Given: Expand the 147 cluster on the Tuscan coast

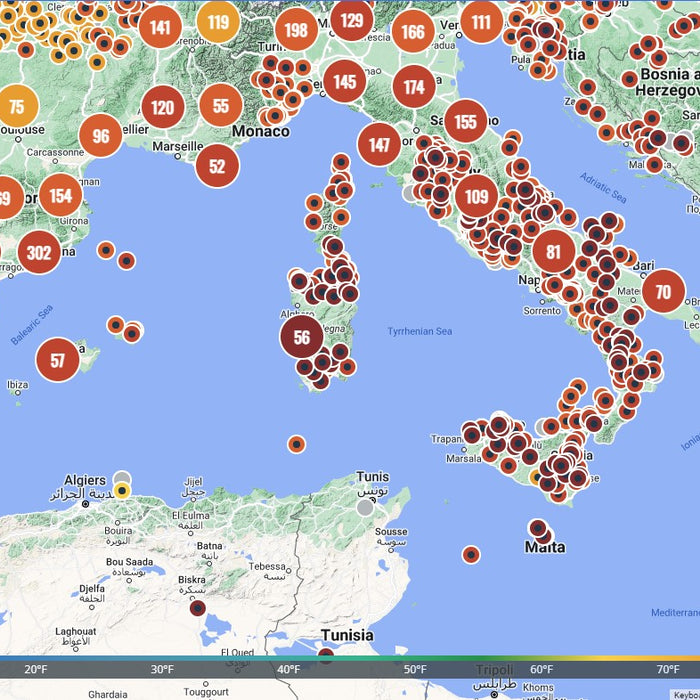Looking at the screenshot, I should click(379, 145).
